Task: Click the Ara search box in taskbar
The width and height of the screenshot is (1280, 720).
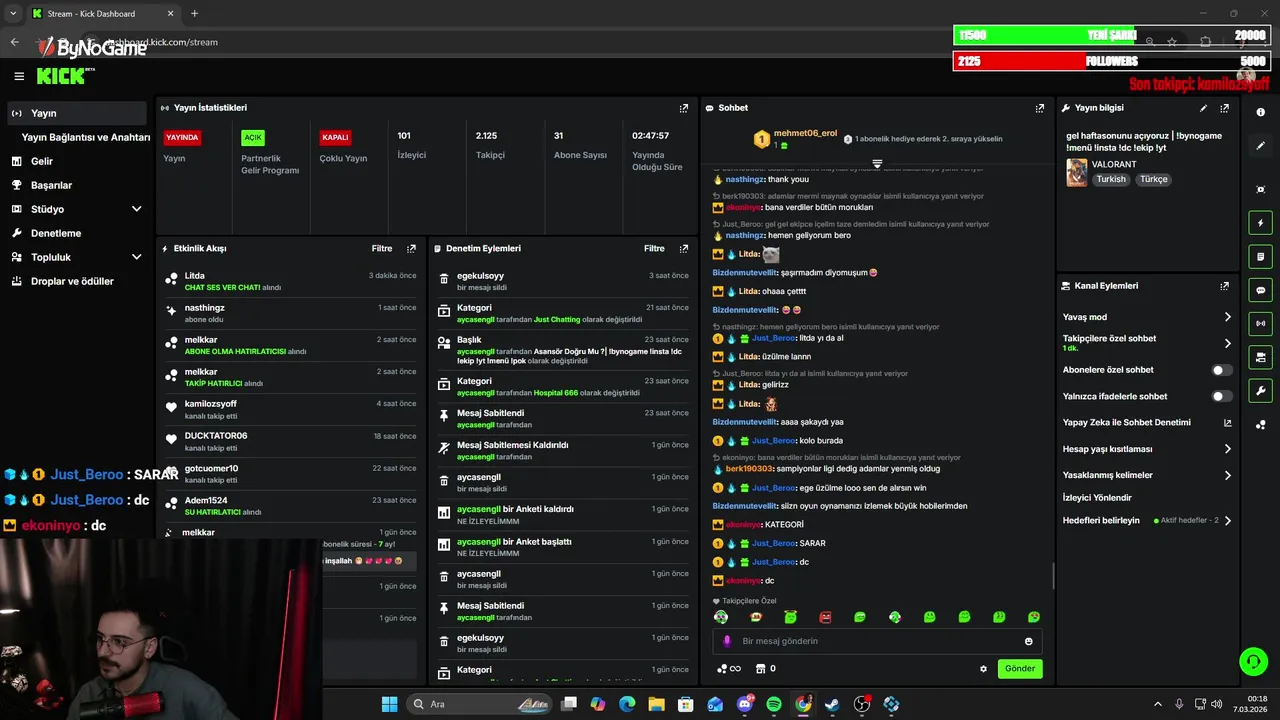Action: (x=480, y=704)
